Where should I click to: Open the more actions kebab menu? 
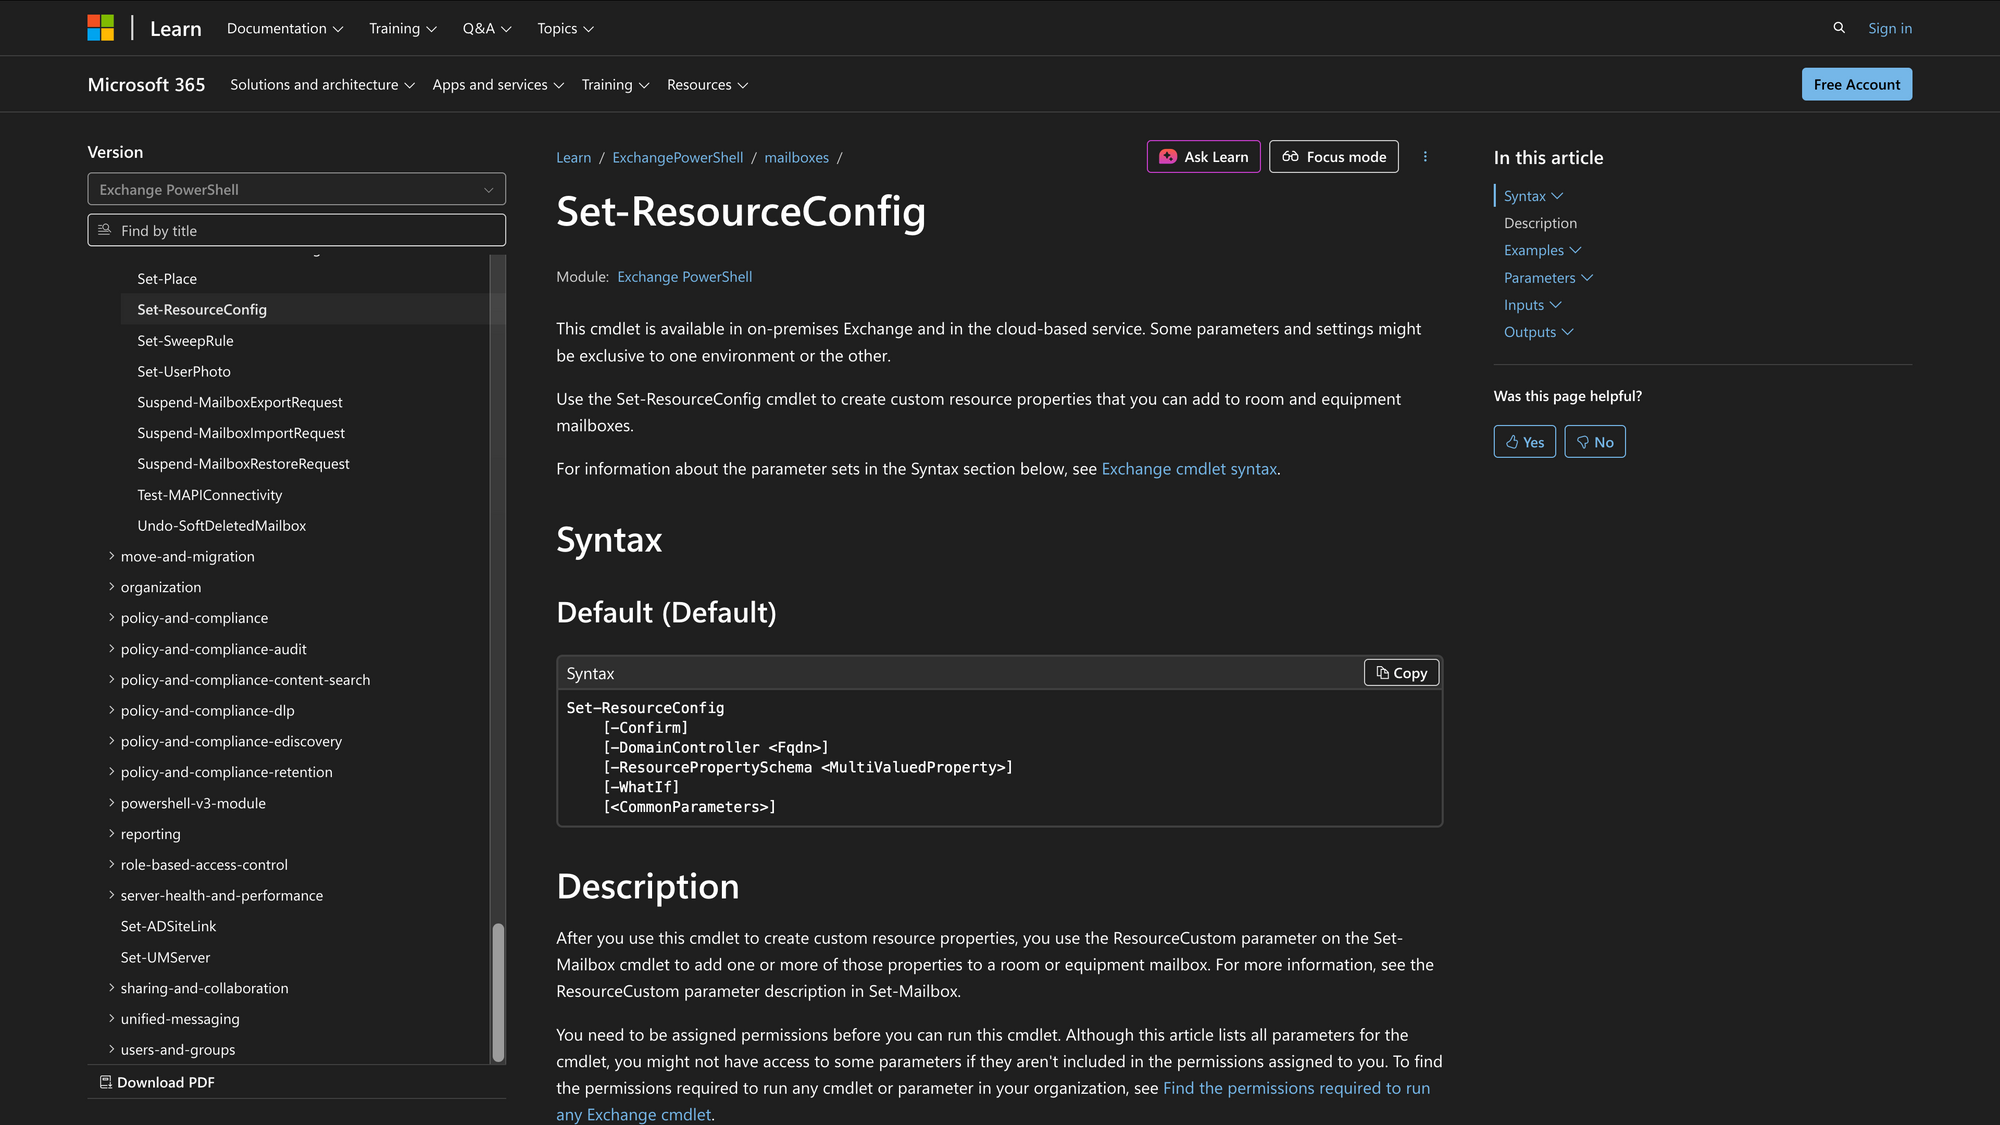(1425, 156)
